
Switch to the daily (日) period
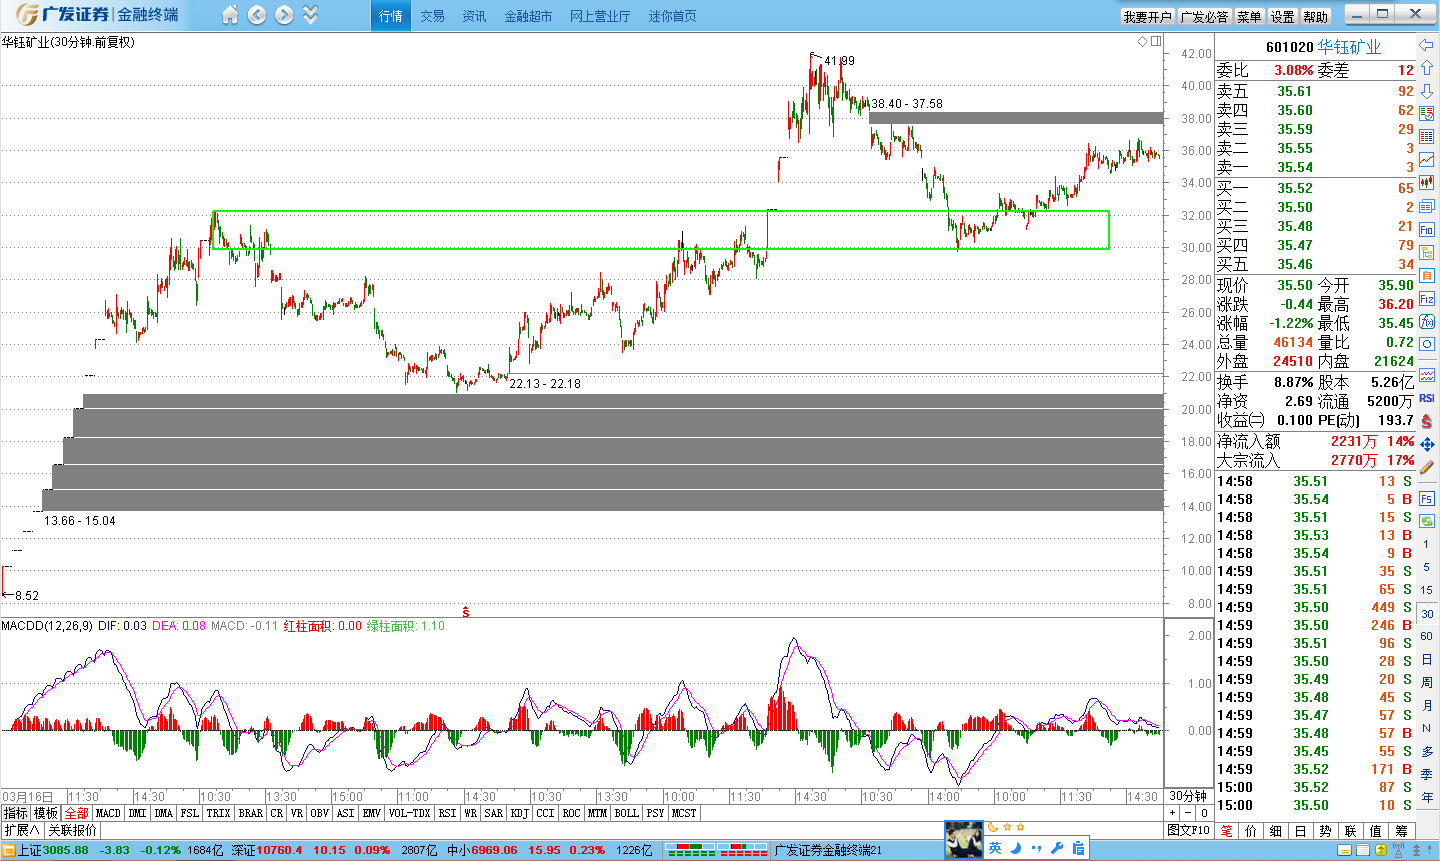tap(1426, 659)
